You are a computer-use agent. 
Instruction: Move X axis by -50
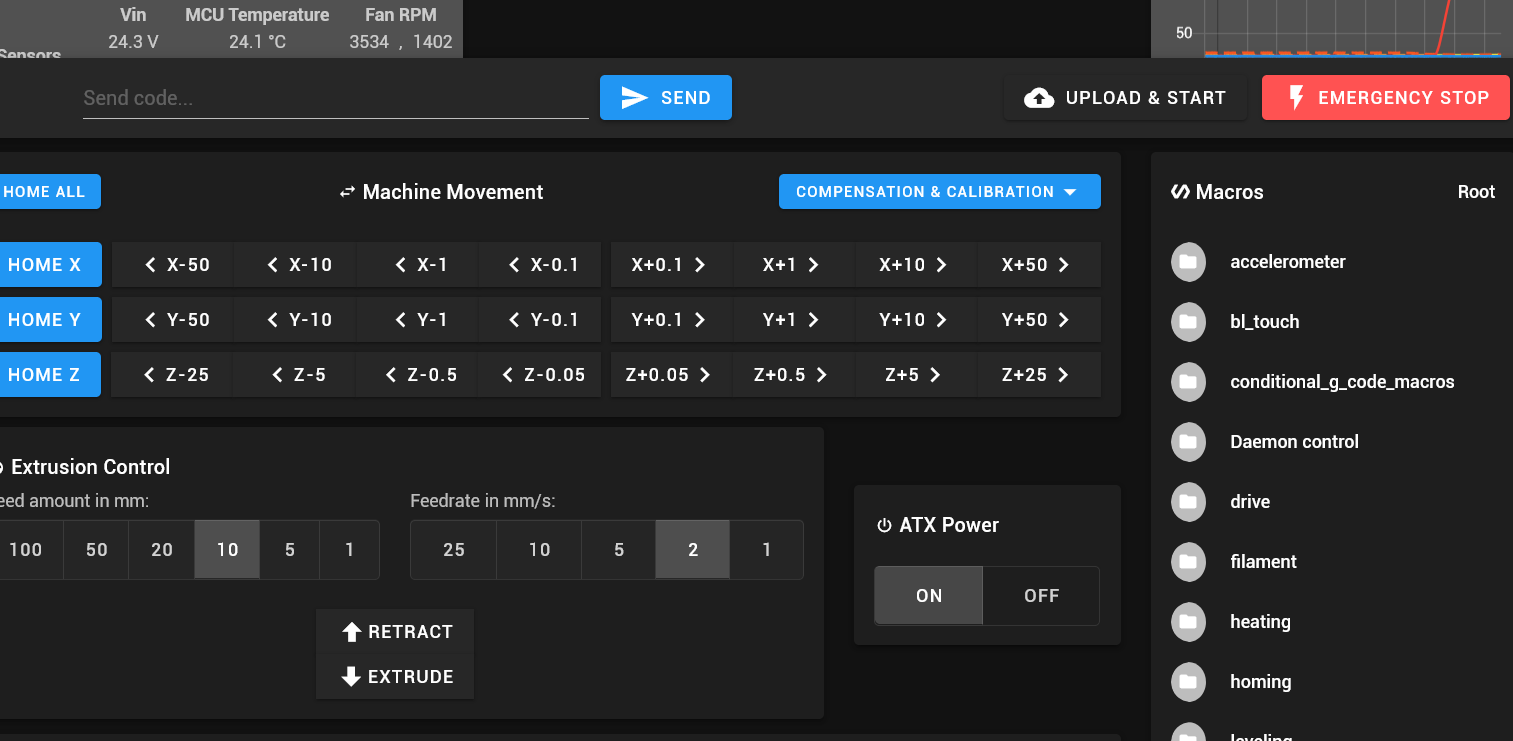[173, 265]
